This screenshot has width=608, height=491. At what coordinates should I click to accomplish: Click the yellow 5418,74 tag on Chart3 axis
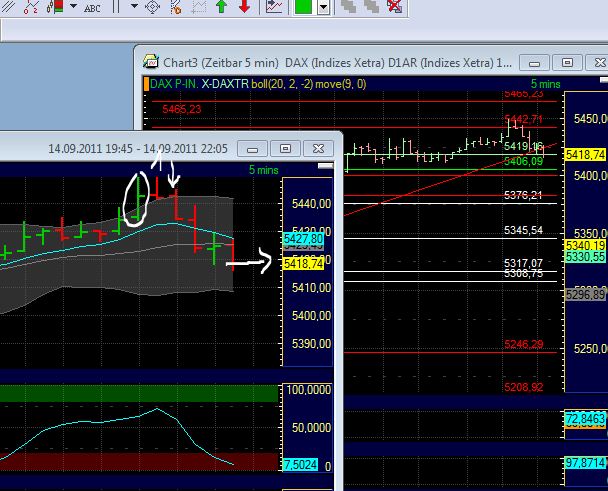pyautogui.click(x=585, y=155)
